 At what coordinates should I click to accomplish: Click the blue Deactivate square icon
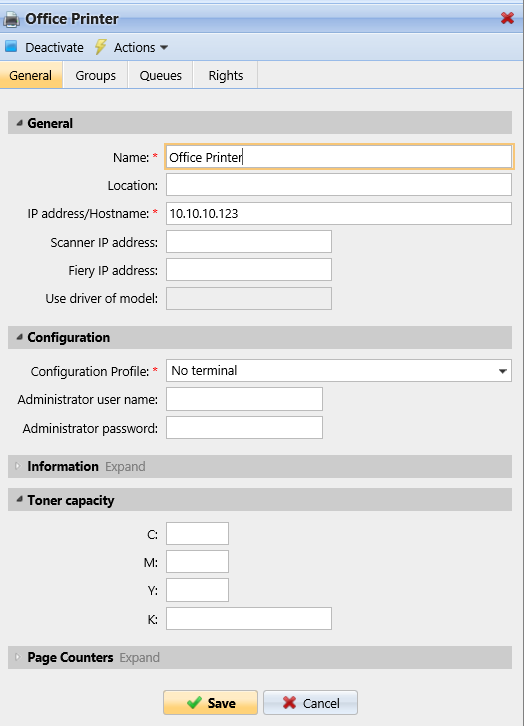11,46
